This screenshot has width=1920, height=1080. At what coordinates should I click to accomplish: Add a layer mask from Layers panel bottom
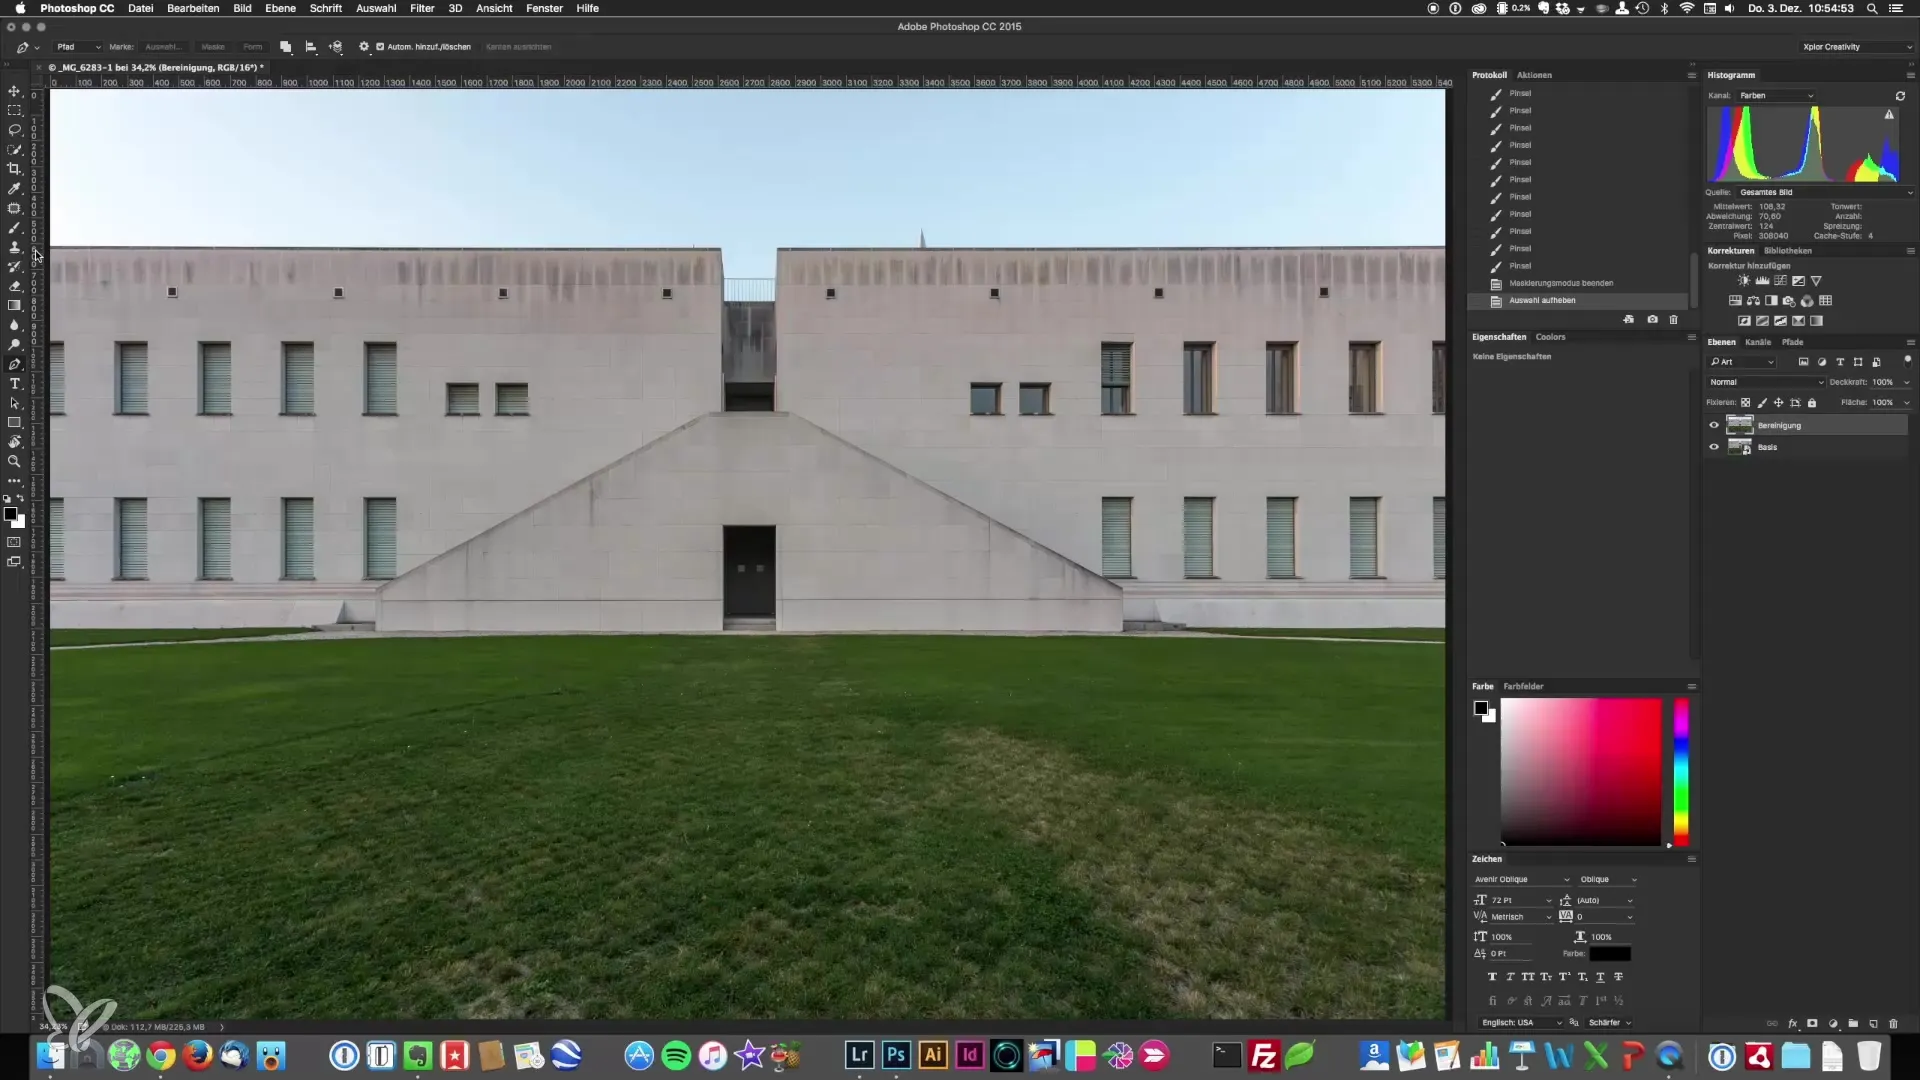1812,1023
